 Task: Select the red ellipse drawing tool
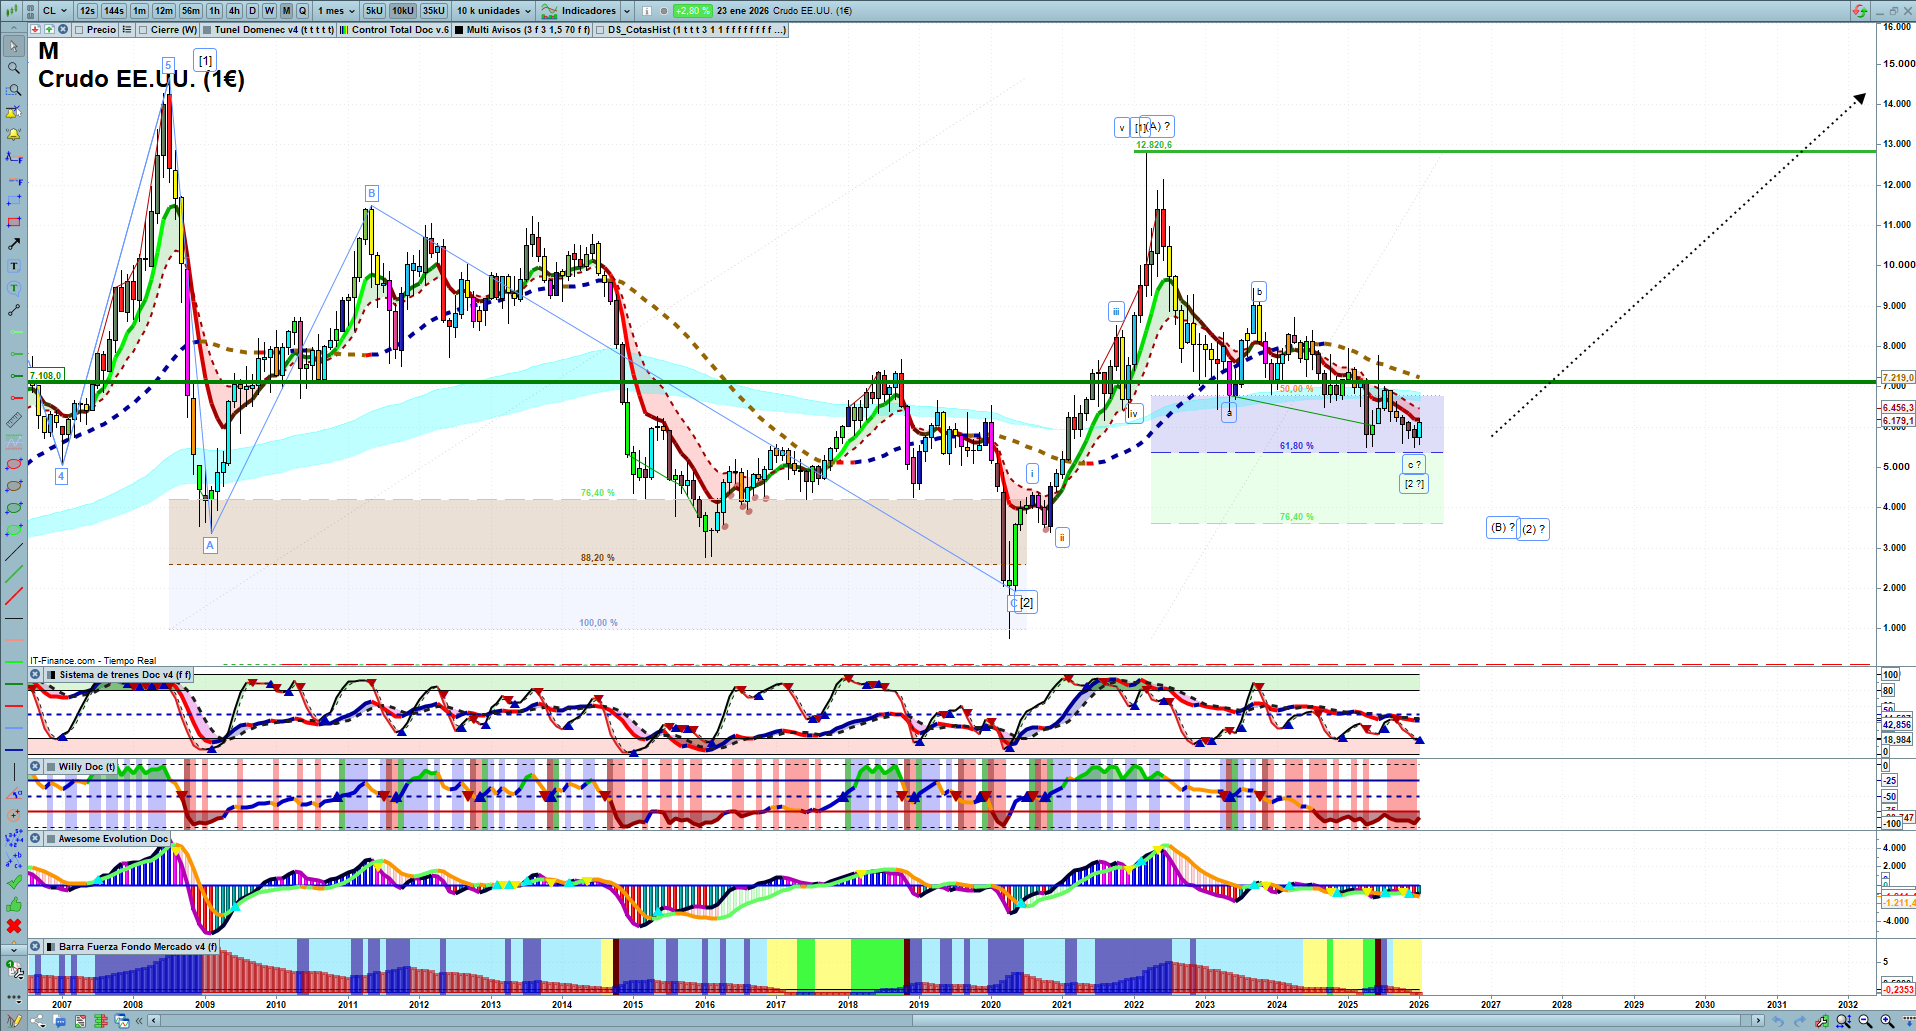coord(14,464)
